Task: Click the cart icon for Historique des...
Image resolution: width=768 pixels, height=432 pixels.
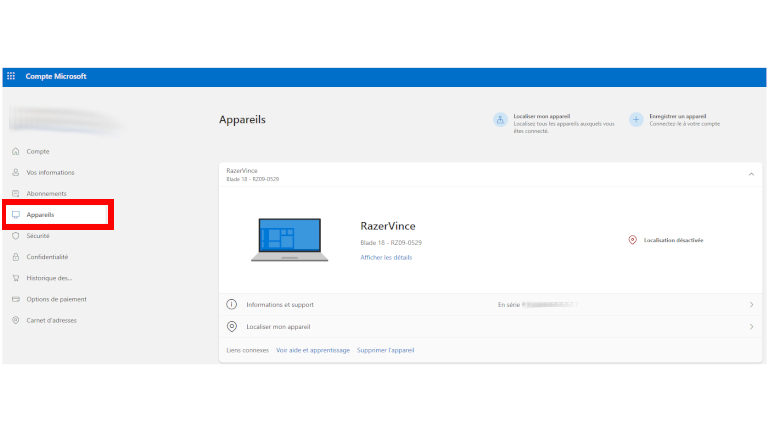Action: point(16,278)
